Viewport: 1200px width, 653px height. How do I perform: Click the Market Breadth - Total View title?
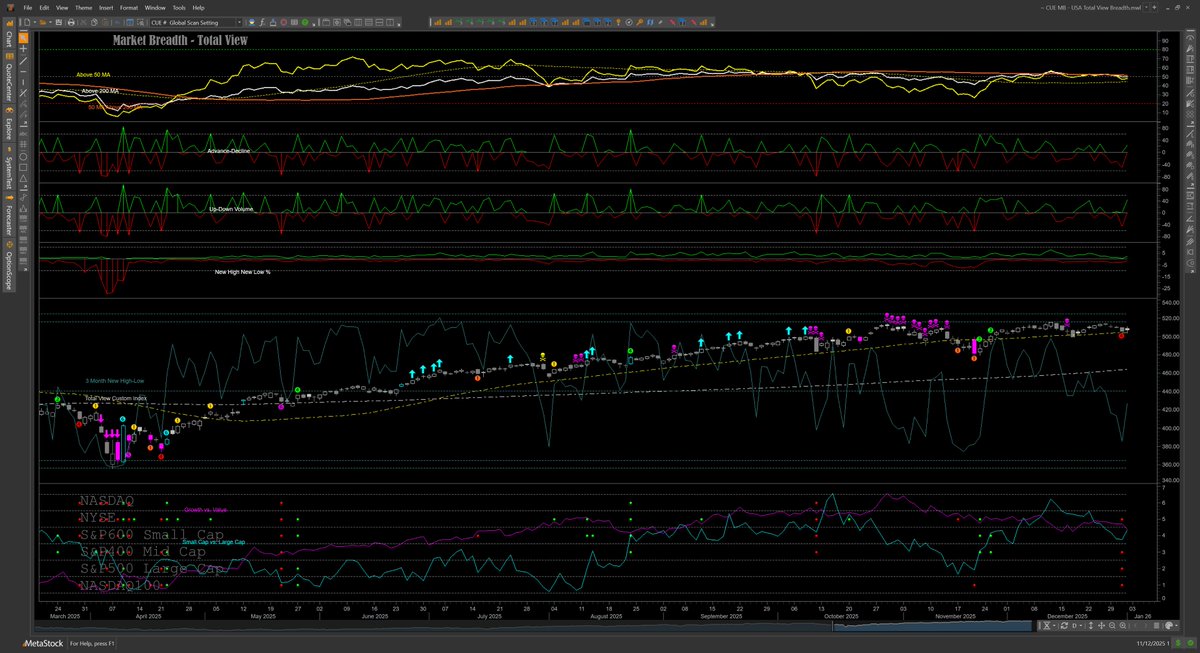click(x=180, y=40)
